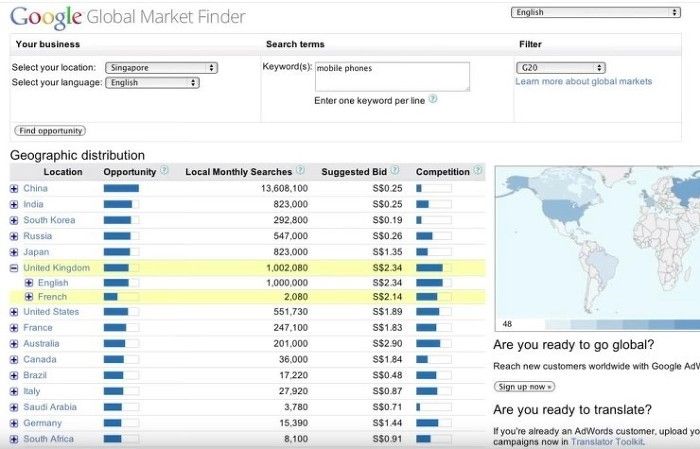
Task: Click help icon beside Enter one keyword per line
Action: pos(433,100)
